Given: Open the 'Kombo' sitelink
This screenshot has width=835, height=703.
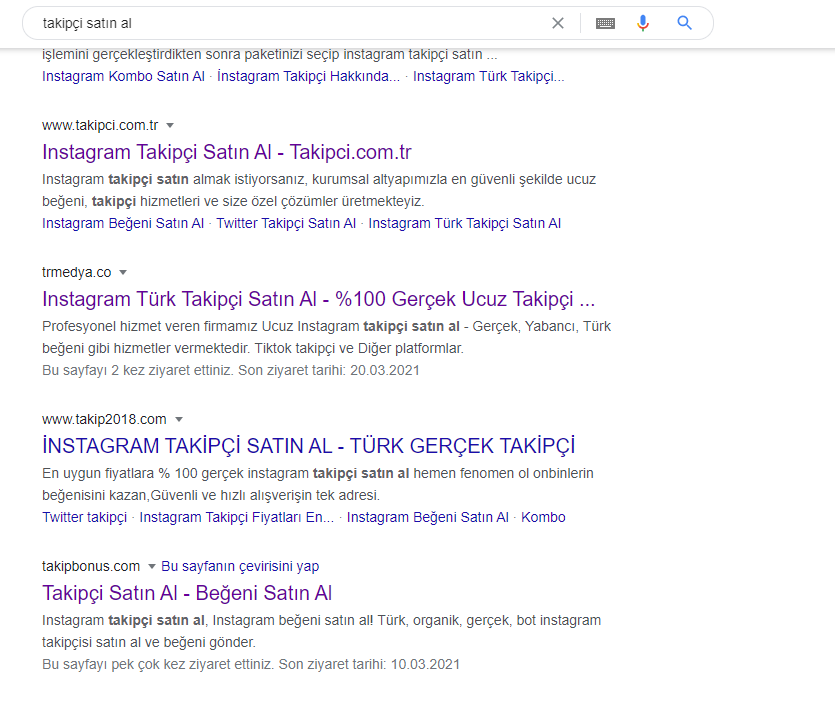Looking at the screenshot, I should (x=543, y=517).
